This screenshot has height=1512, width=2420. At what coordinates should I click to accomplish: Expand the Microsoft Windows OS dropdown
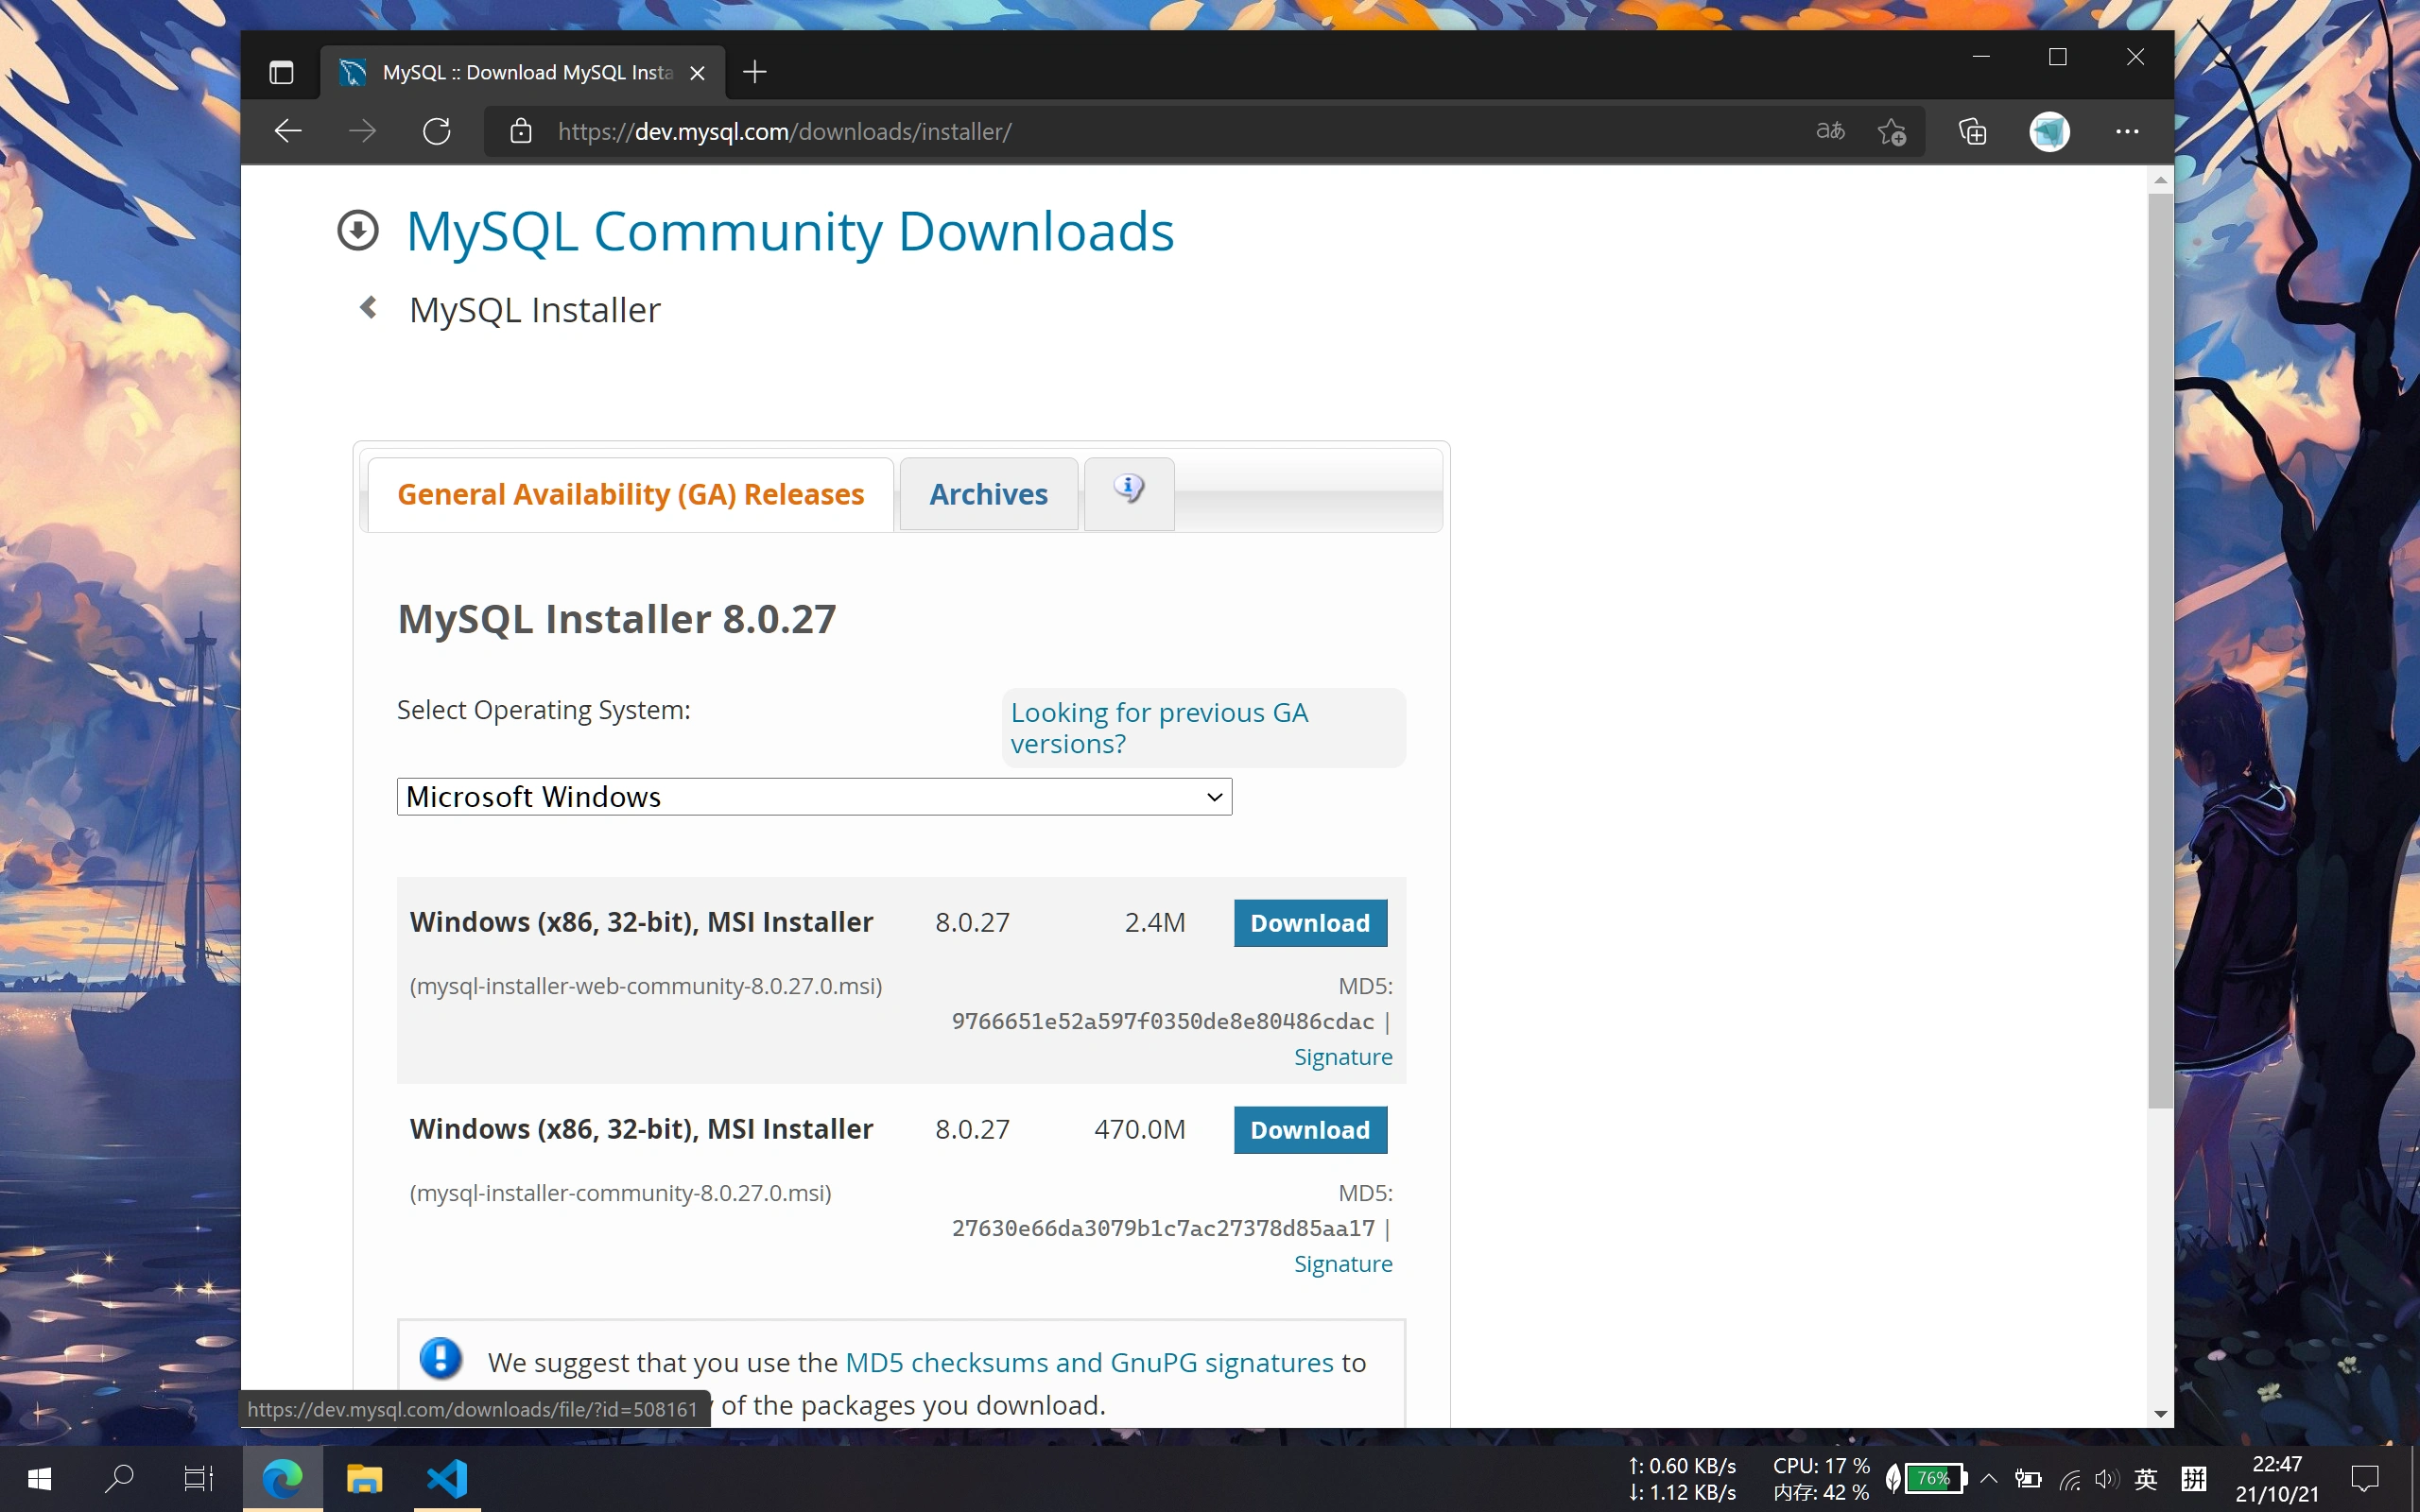tap(814, 797)
